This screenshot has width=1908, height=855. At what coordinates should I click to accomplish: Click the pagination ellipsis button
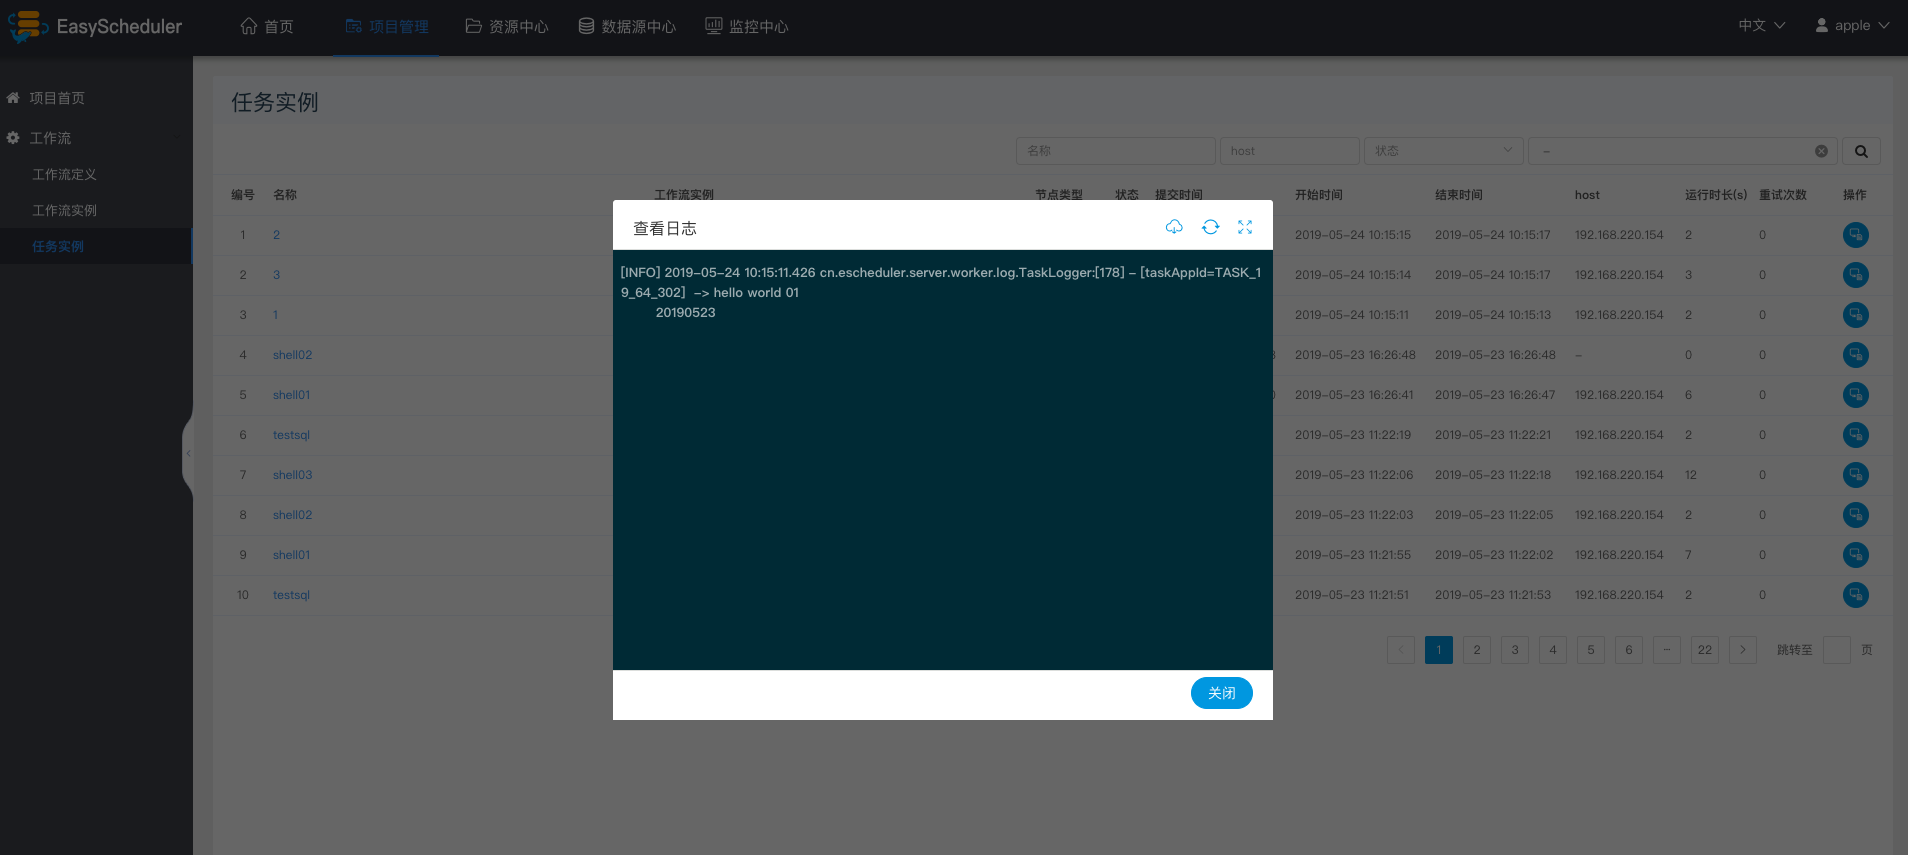tap(1667, 650)
